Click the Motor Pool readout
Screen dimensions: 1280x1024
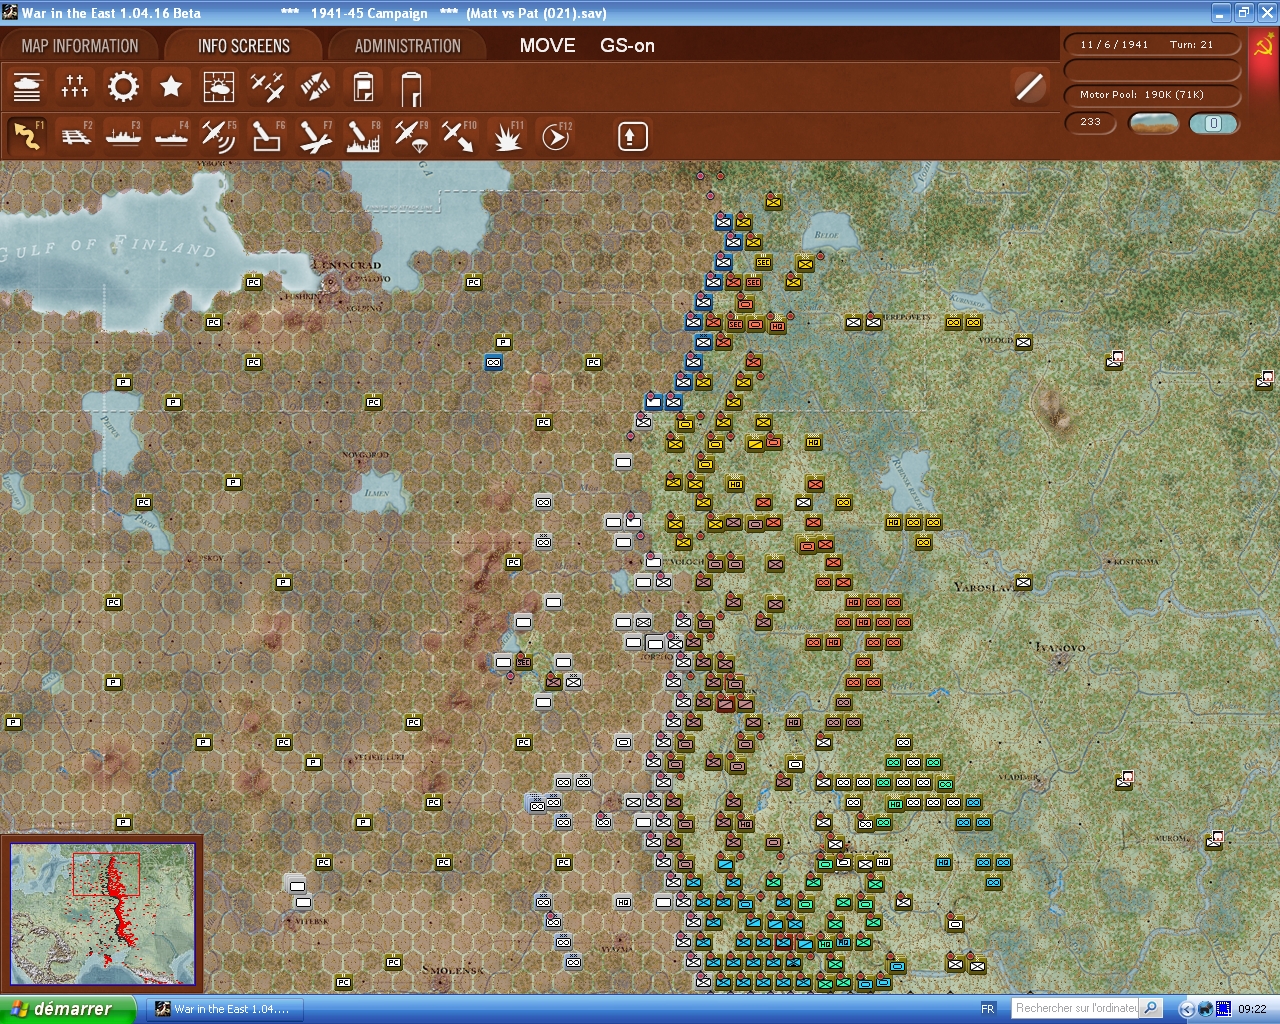pyautogui.click(x=1152, y=95)
